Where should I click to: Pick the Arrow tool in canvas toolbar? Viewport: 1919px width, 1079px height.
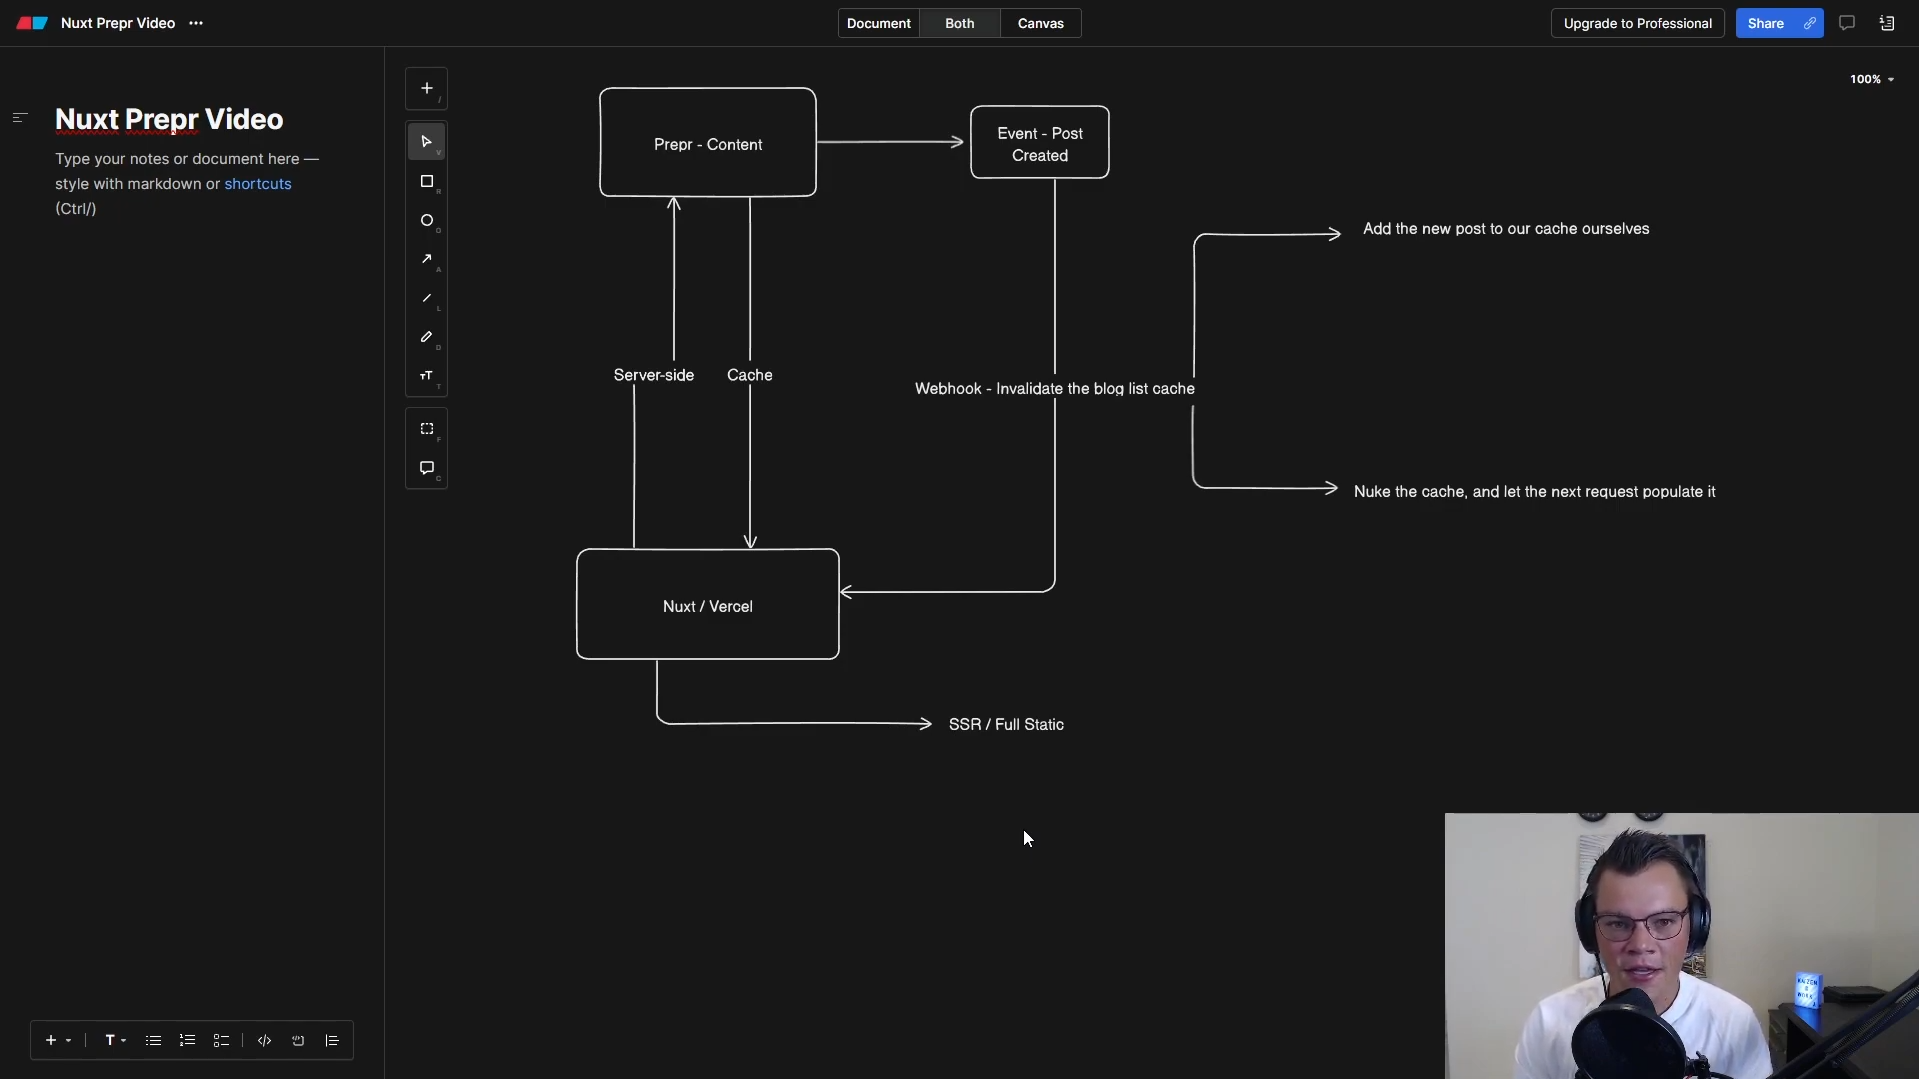(426, 259)
